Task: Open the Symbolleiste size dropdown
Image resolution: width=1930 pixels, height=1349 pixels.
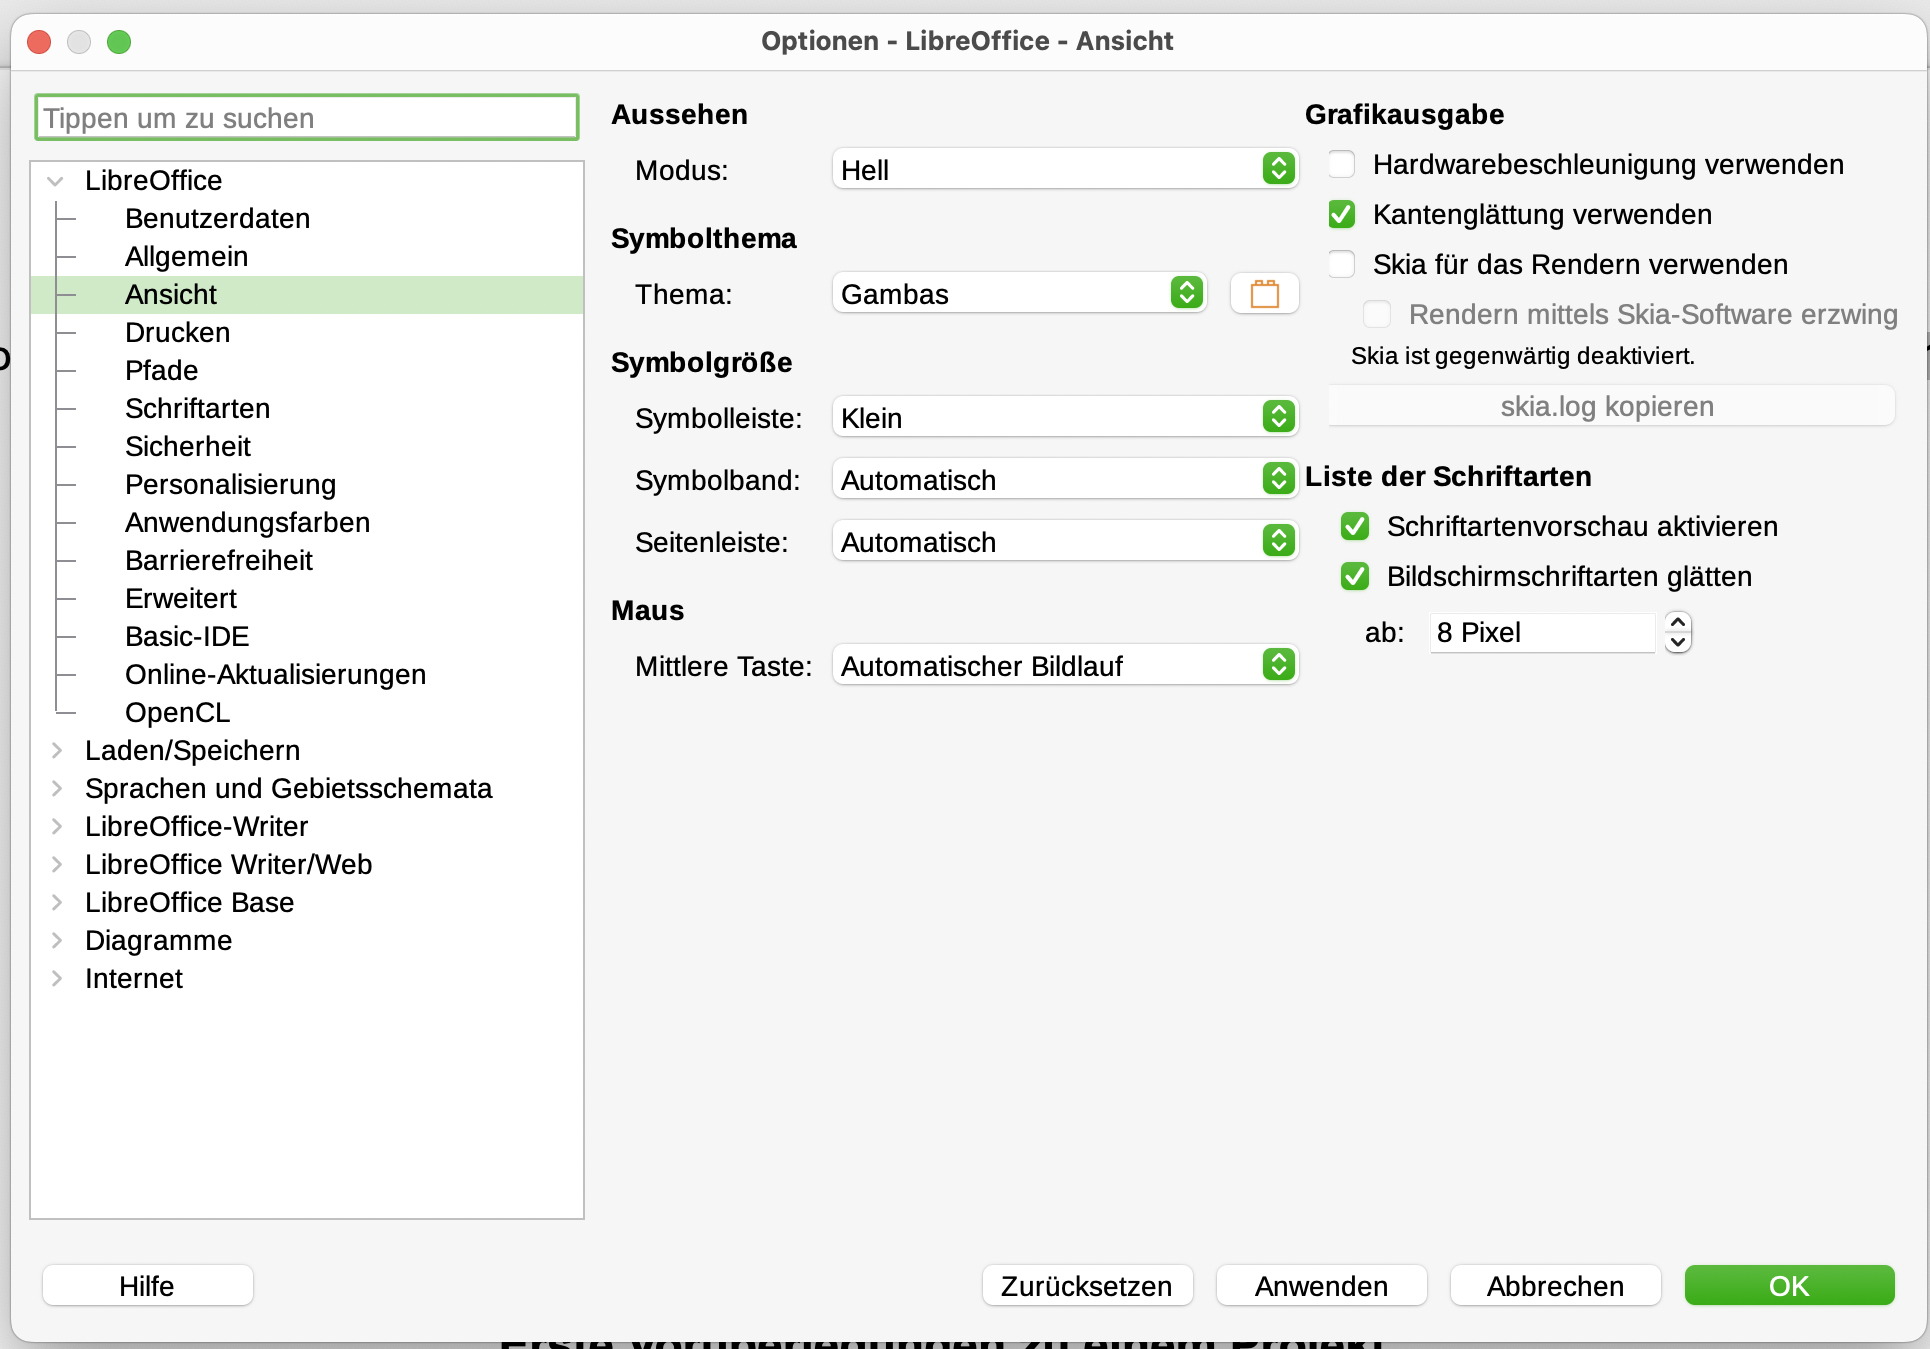Action: tap(1065, 418)
